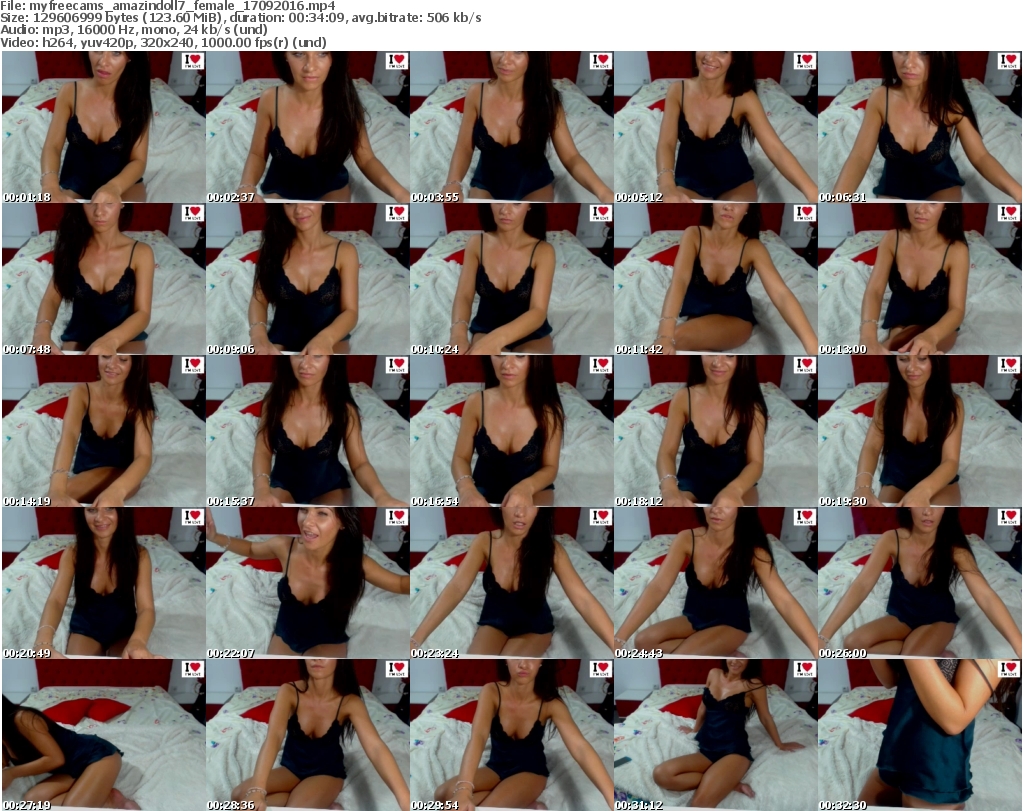The height and width of the screenshot is (811, 1024).
Task: Select the thumbnail timestamped 00:18:12
Action: click(x=716, y=431)
